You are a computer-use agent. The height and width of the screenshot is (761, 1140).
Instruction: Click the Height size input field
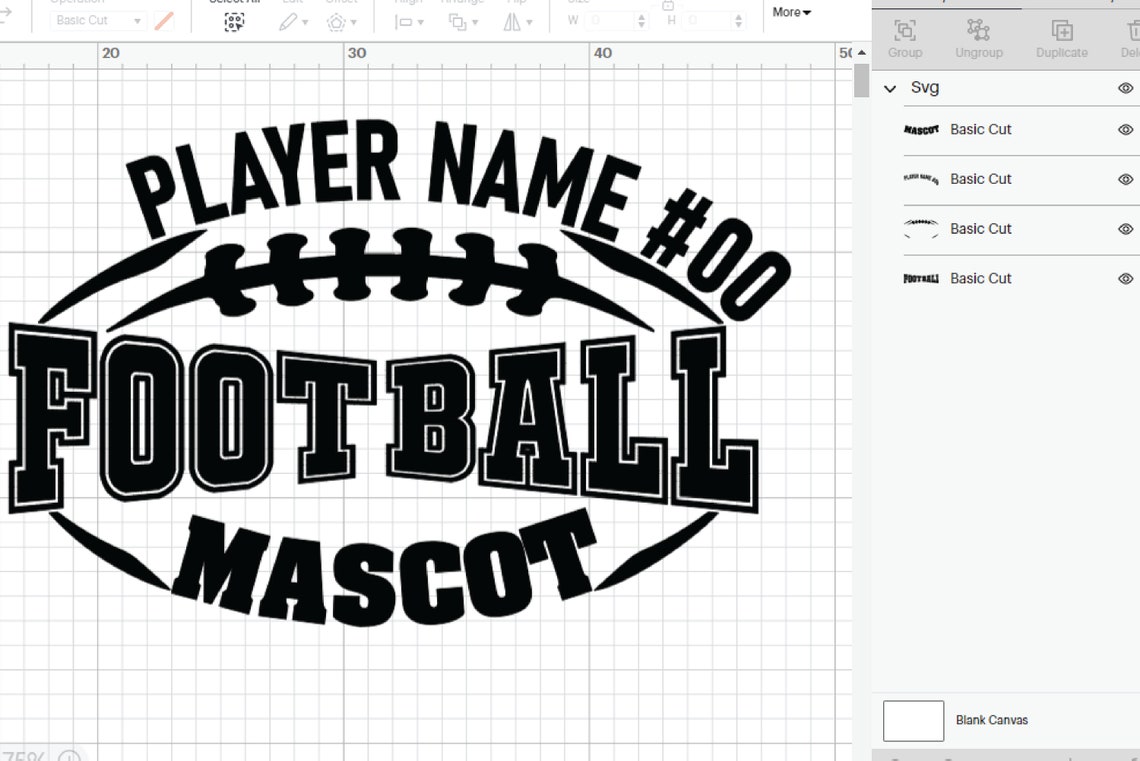tap(708, 20)
